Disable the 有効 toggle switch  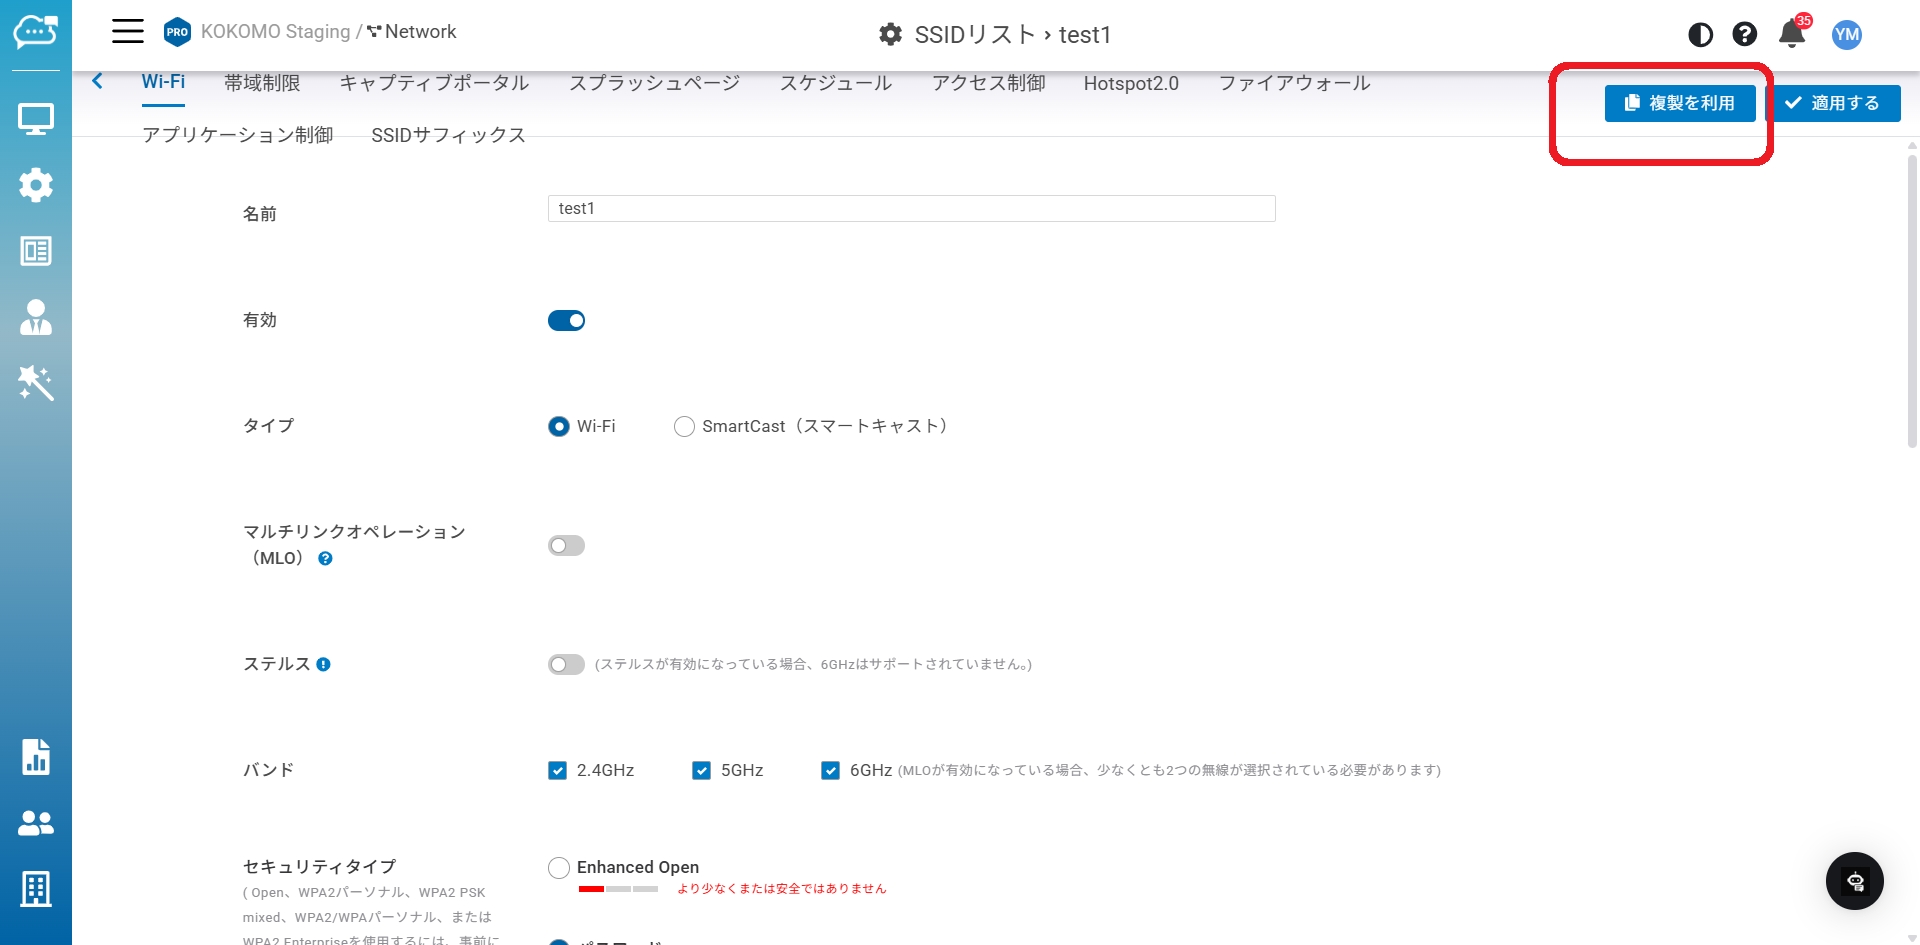[x=566, y=321]
